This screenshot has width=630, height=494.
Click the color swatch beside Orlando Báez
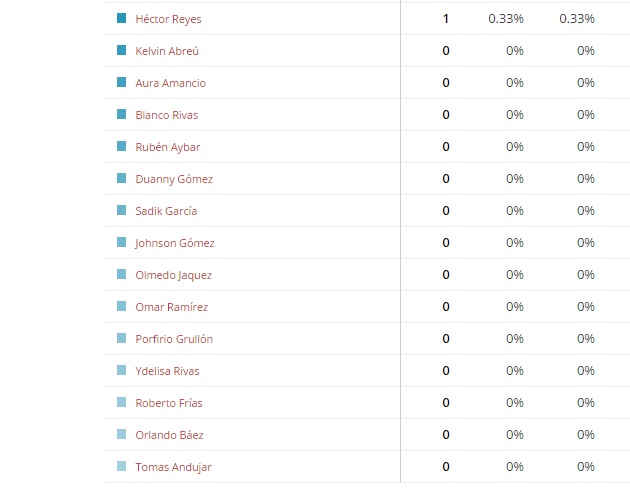(x=121, y=434)
